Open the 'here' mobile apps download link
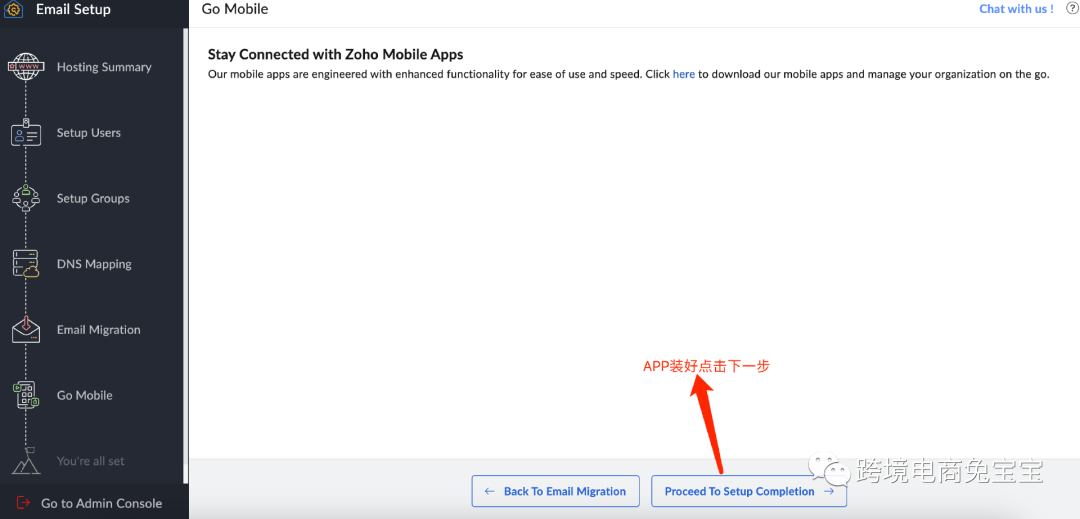This screenshot has width=1080, height=519. click(683, 74)
